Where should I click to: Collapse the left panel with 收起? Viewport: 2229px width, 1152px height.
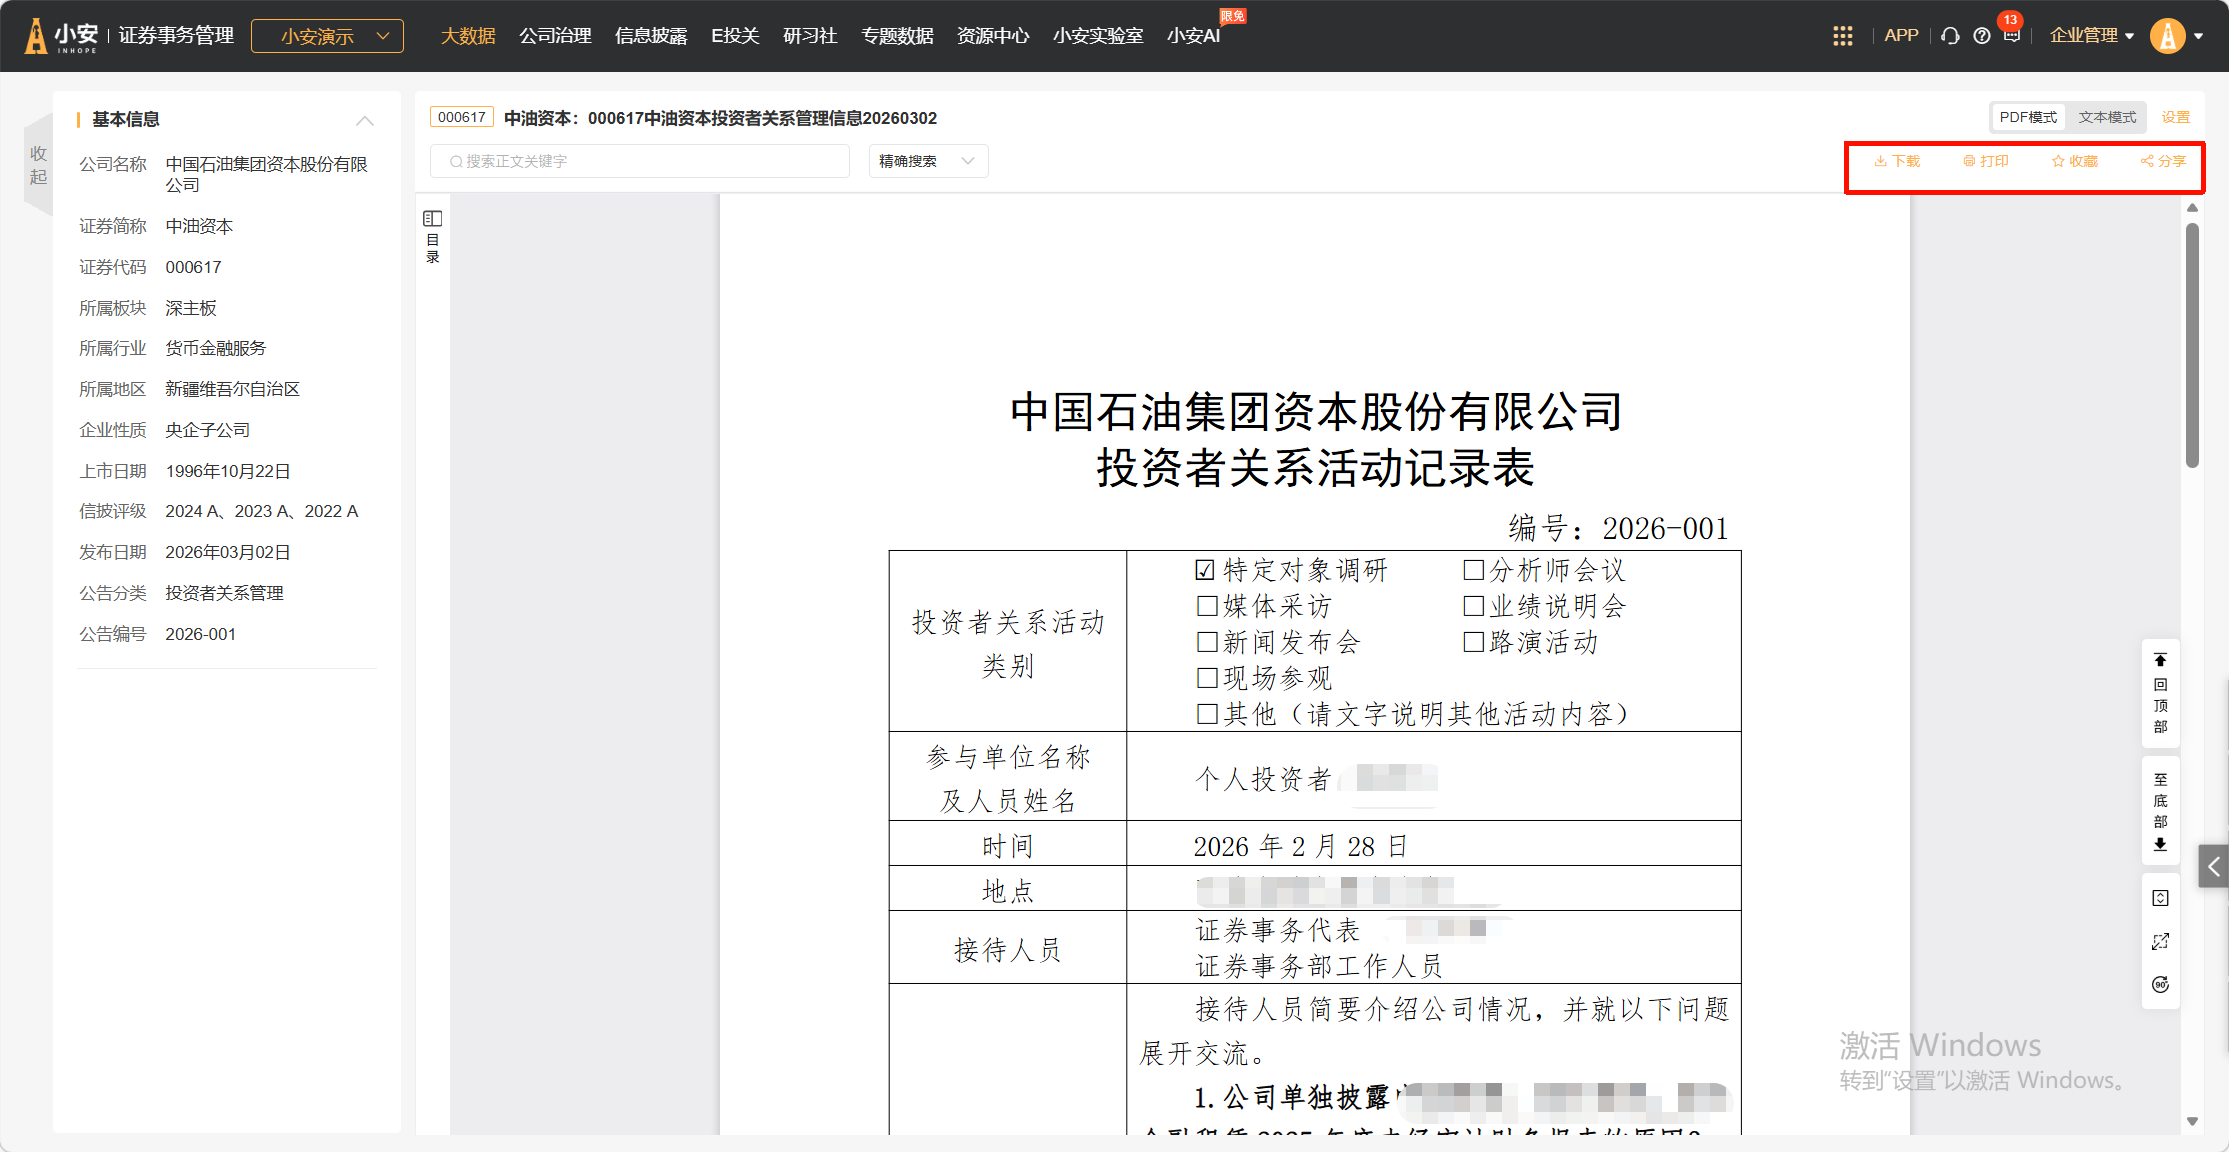click(38, 165)
